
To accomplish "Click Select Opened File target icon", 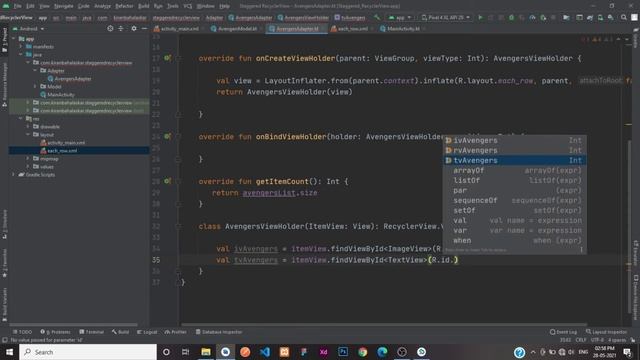I will tap(110, 29).
